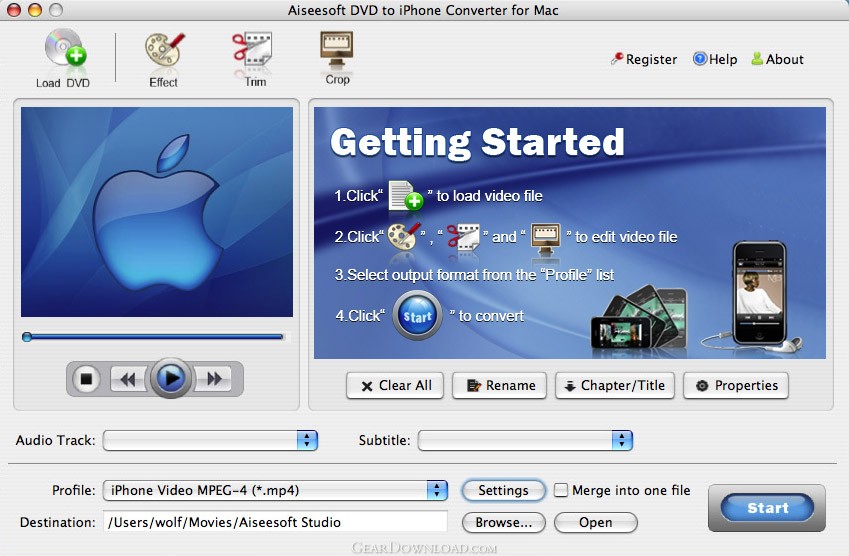This screenshot has height=556, width=849.
Task: Open the Help link
Action: (715, 59)
